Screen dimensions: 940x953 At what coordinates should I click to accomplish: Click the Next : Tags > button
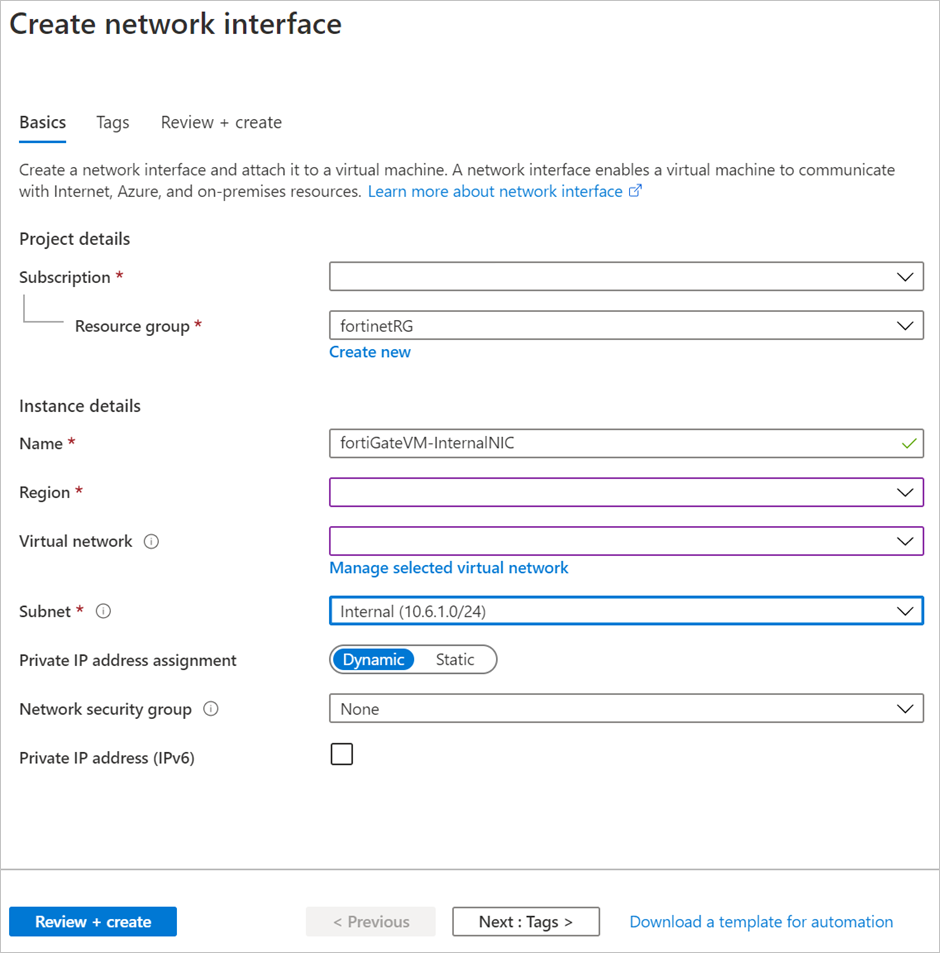(x=526, y=922)
